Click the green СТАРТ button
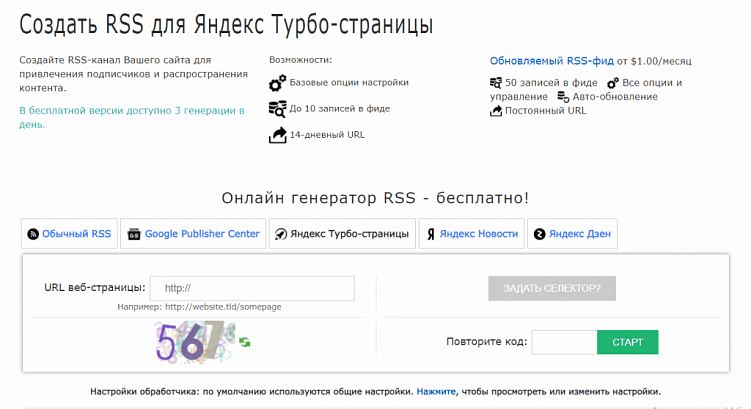 pyautogui.click(x=627, y=342)
